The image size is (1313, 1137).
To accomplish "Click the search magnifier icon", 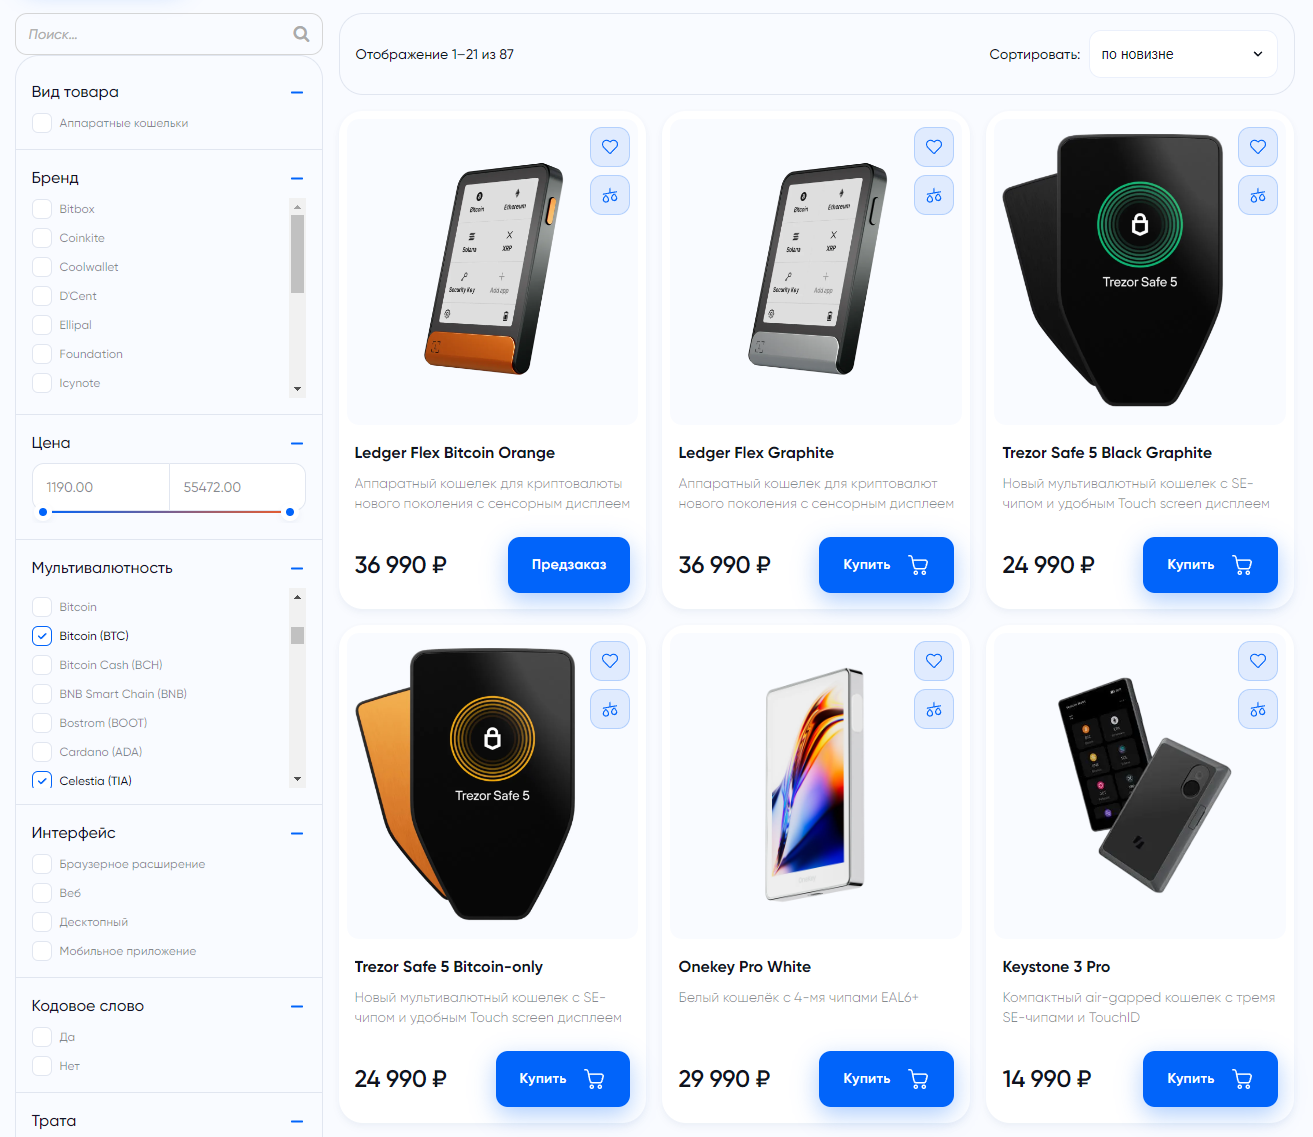I will tap(301, 34).
